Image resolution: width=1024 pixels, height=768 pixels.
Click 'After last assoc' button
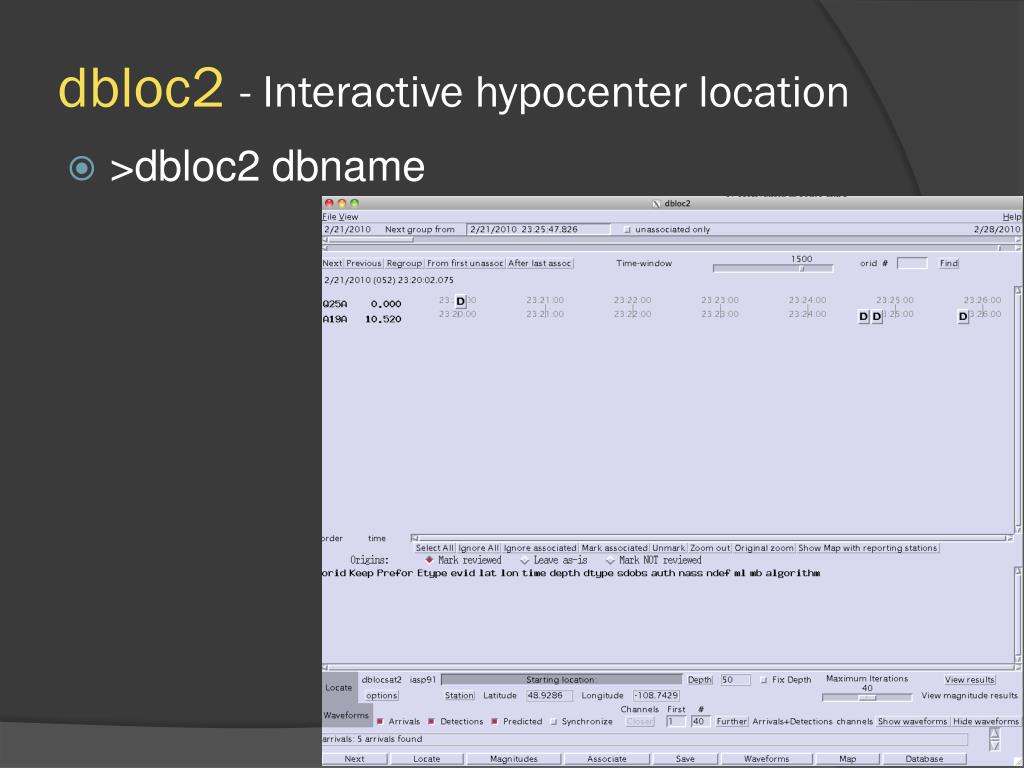(x=539, y=263)
